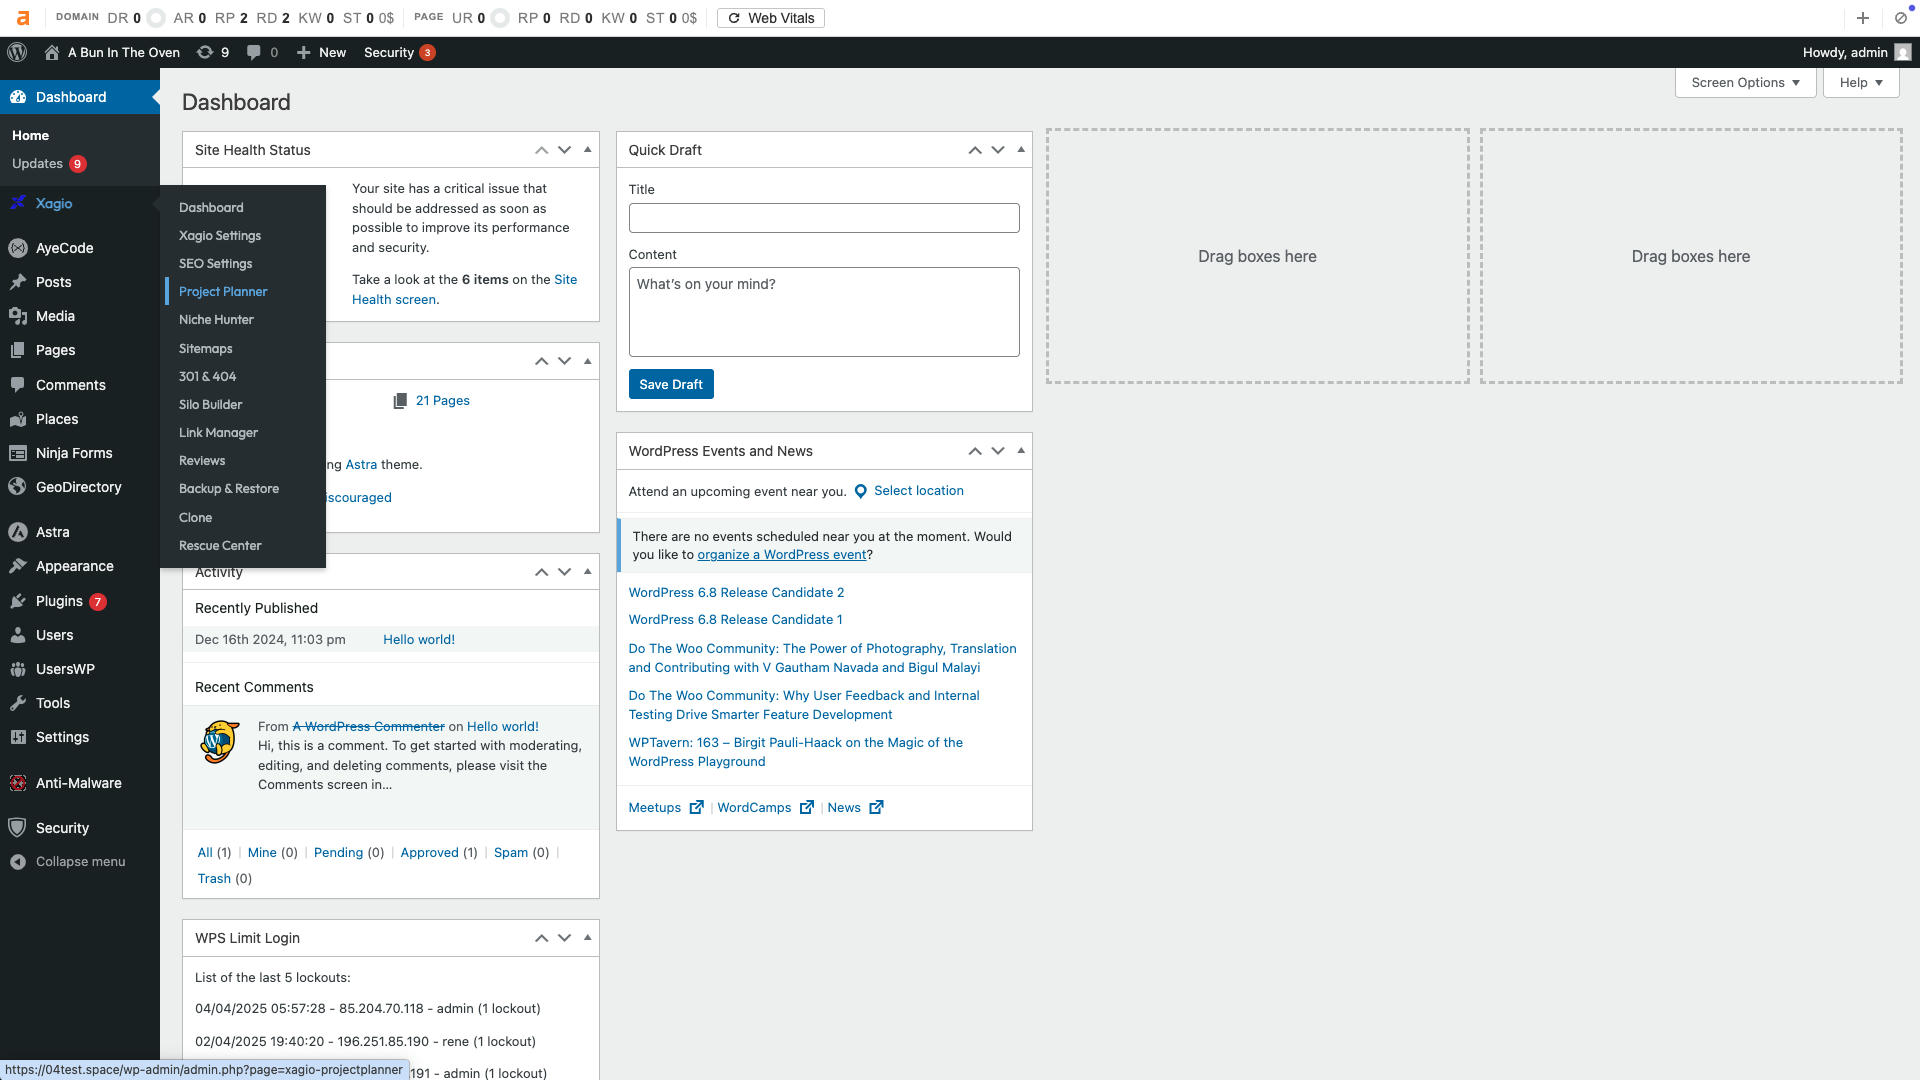1920x1080 pixels.
Task: Toggle the Quick Draft panel
Action: click(1020, 150)
